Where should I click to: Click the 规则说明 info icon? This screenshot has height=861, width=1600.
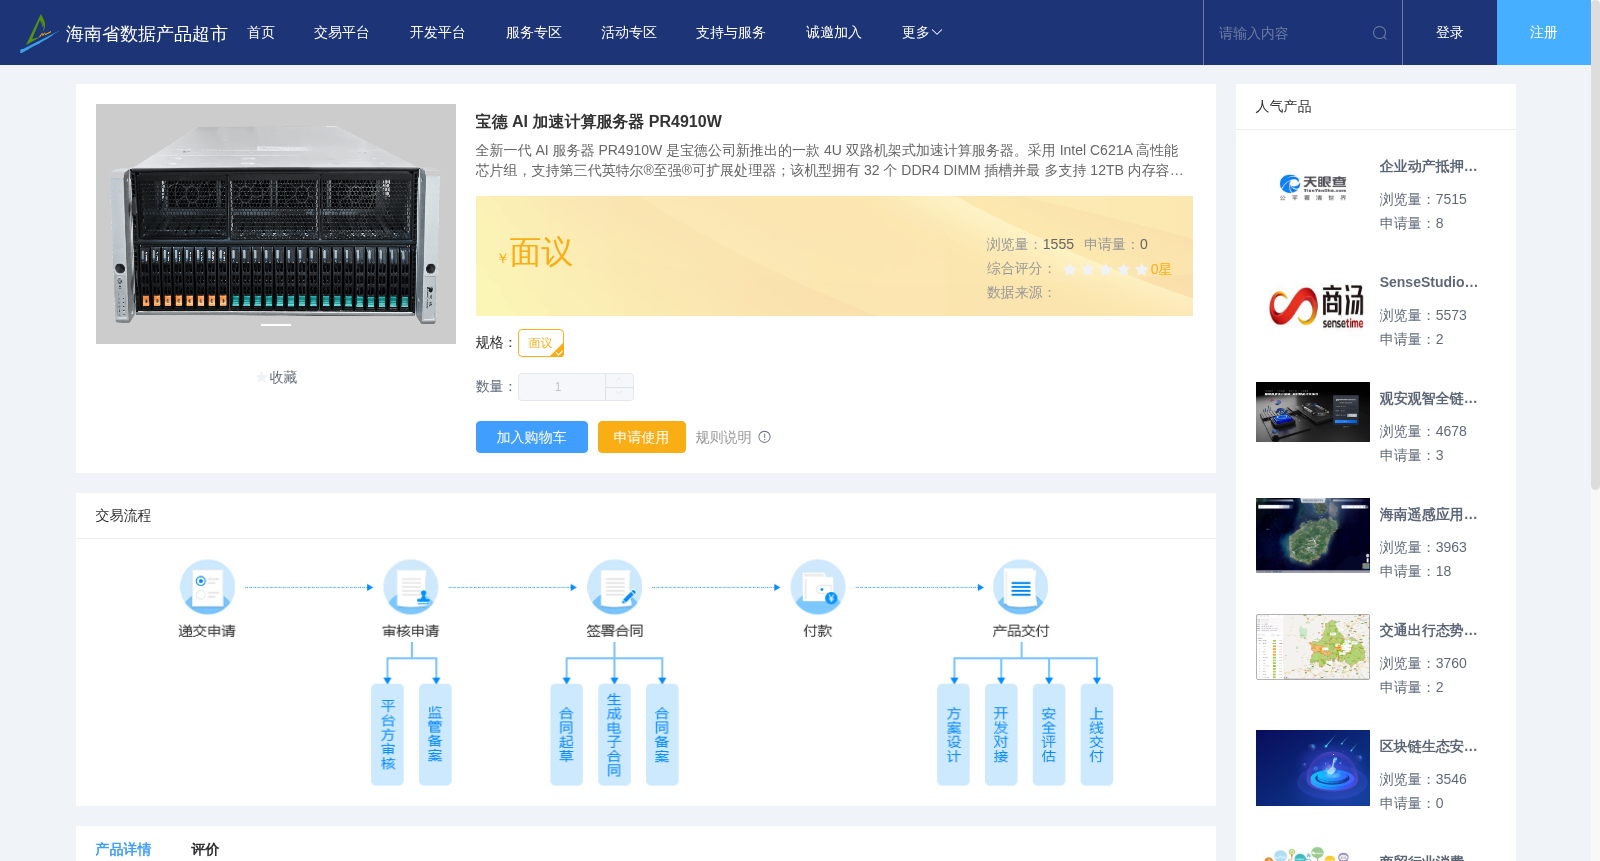click(765, 437)
